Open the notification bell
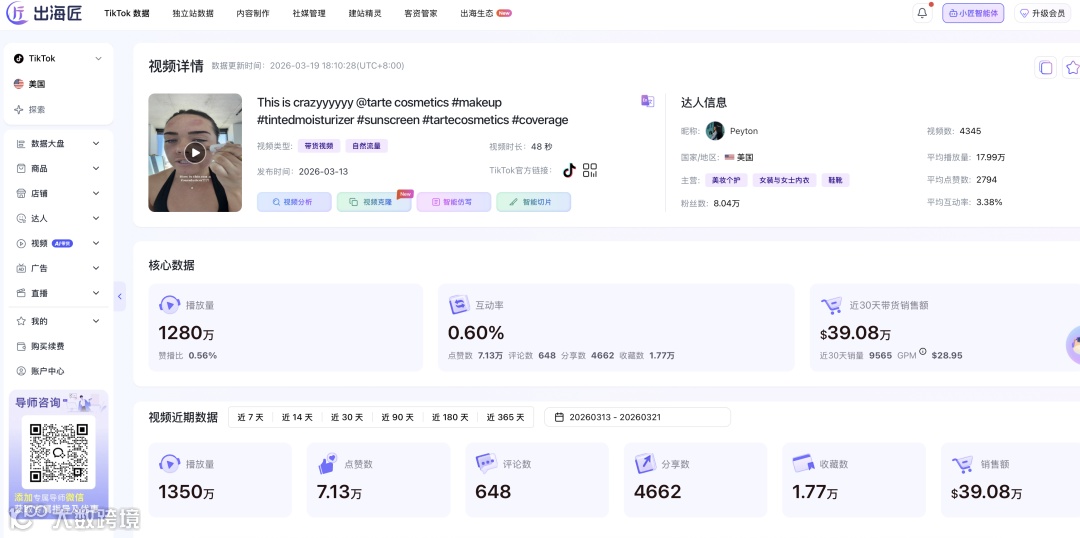Image resolution: width=1080 pixels, height=538 pixels. pyautogui.click(x=922, y=13)
